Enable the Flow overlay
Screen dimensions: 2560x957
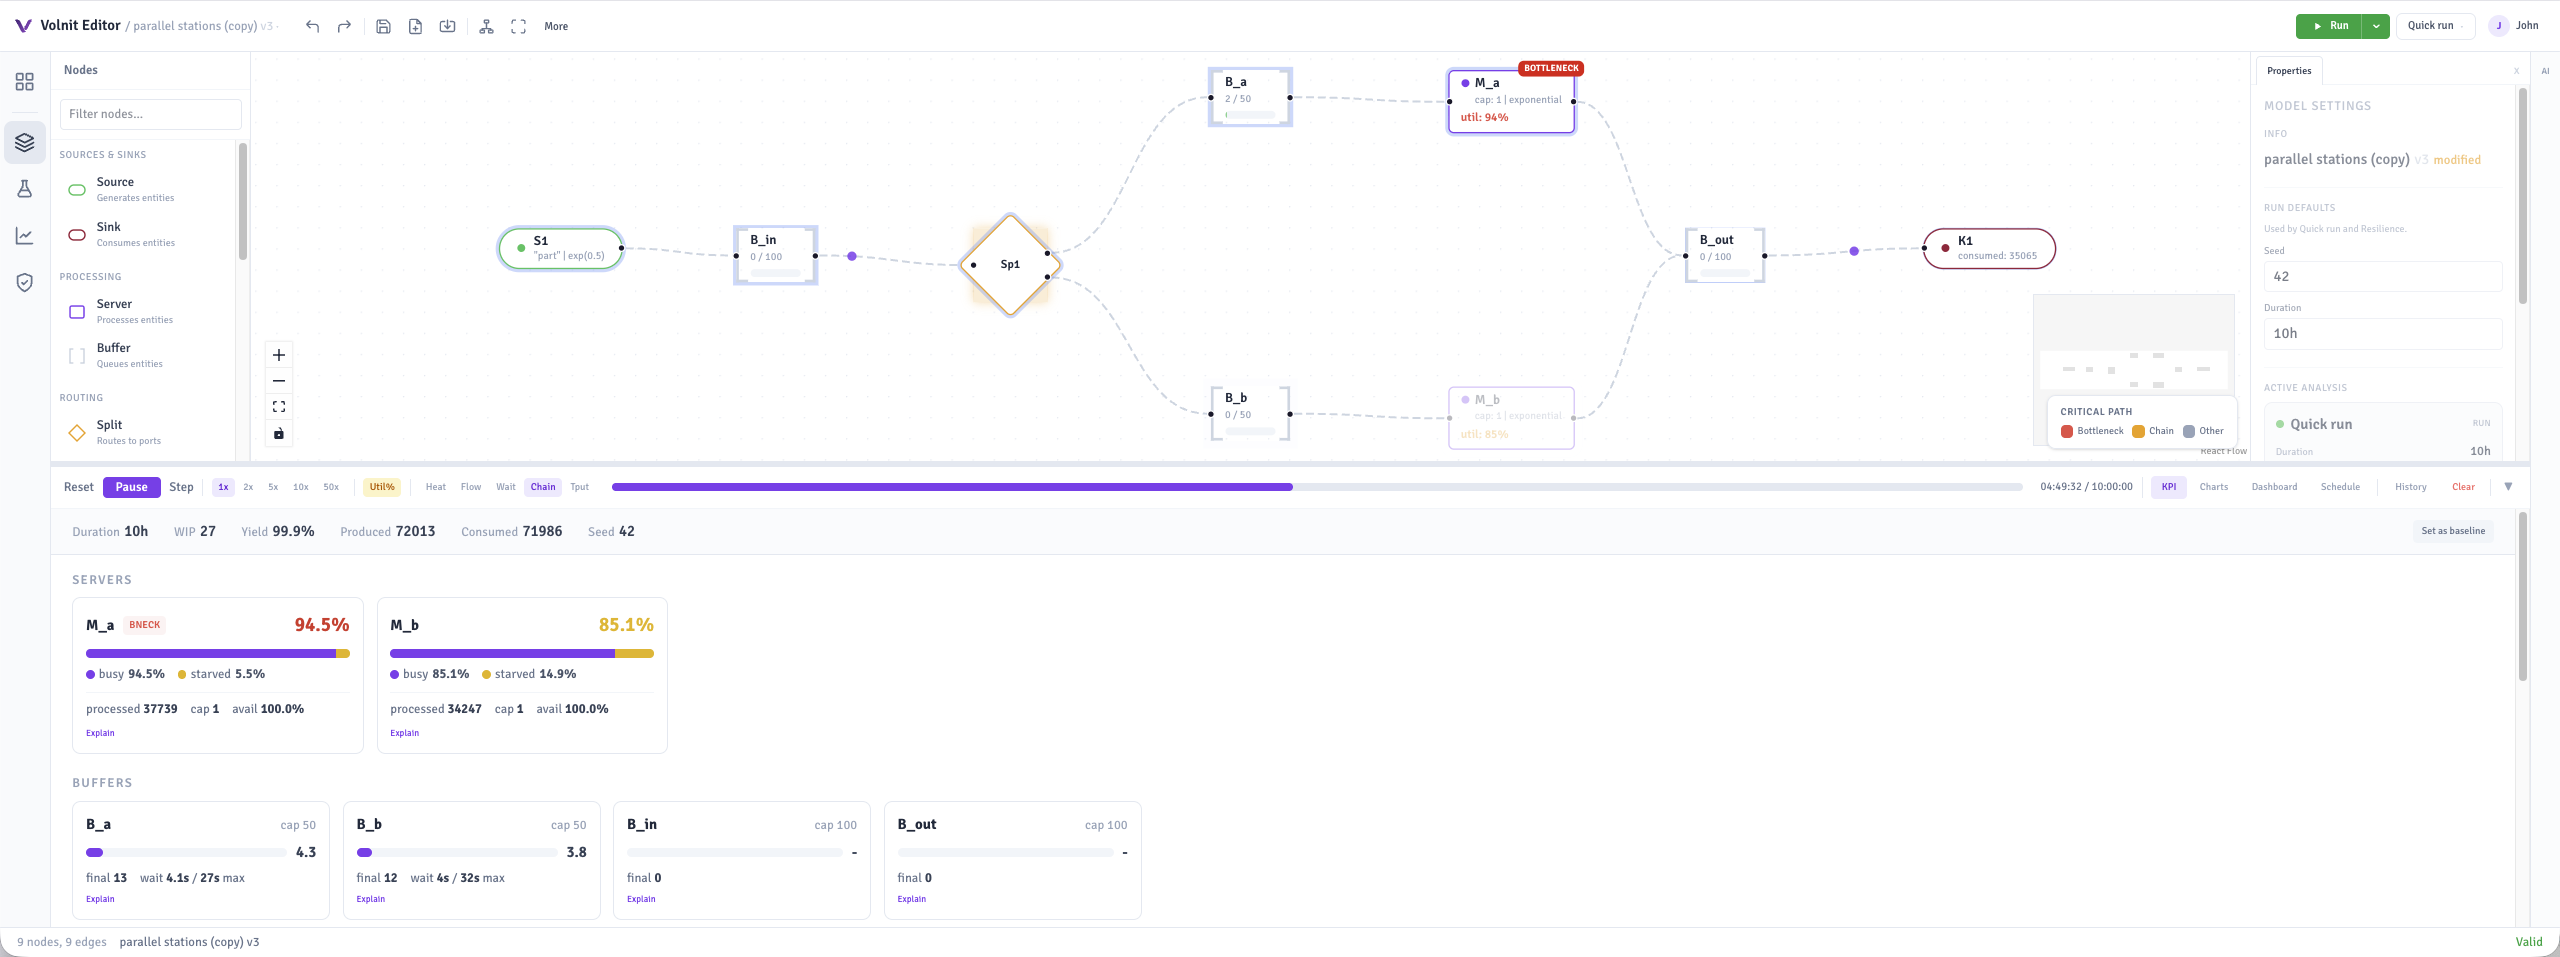471,487
